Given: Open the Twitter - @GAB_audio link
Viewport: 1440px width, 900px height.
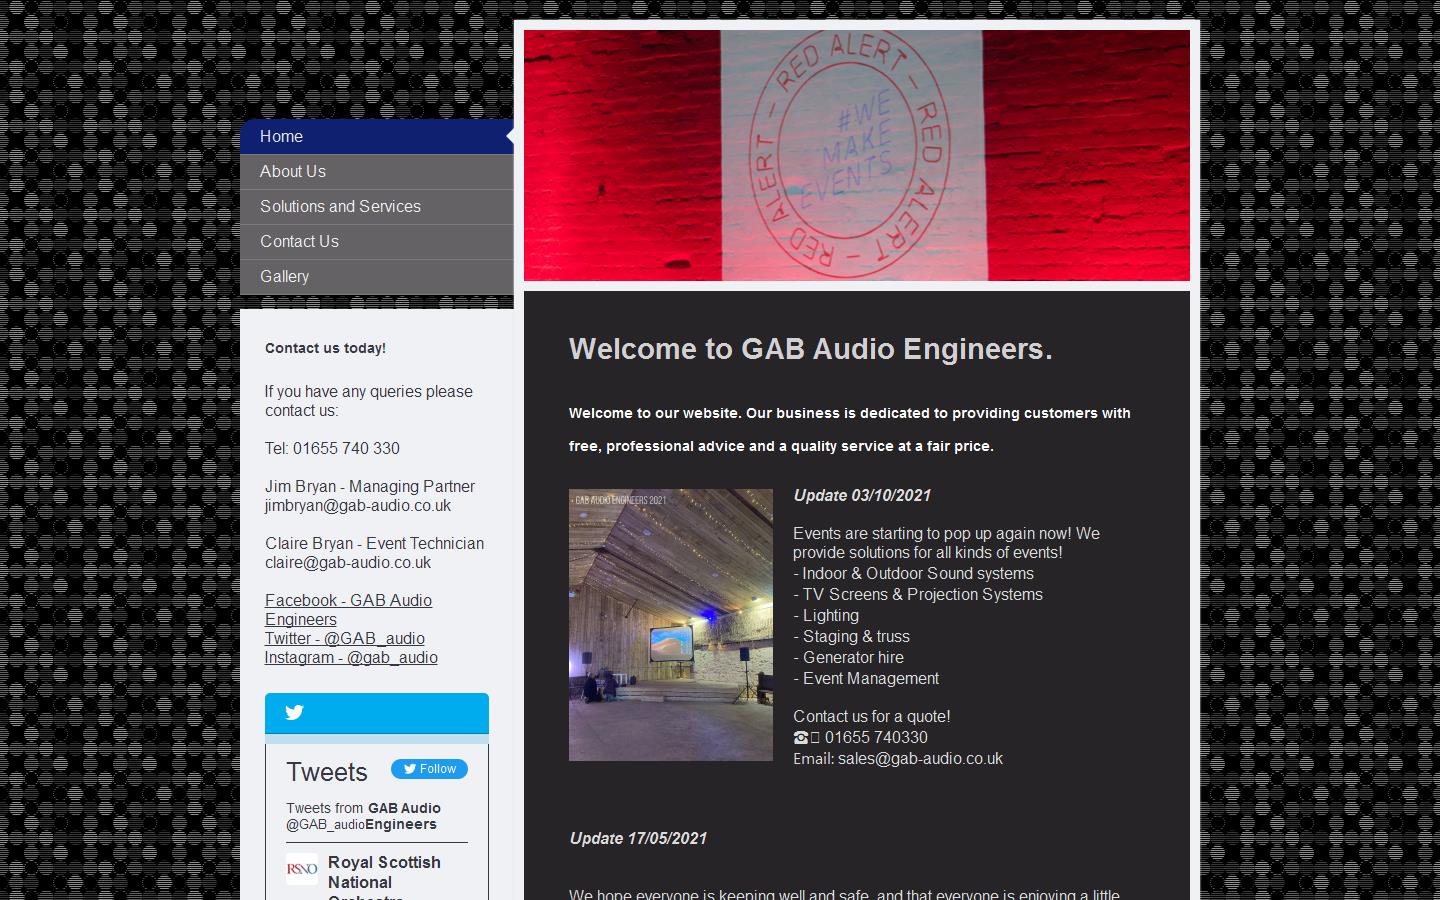Looking at the screenshot, I should [344, 638].
